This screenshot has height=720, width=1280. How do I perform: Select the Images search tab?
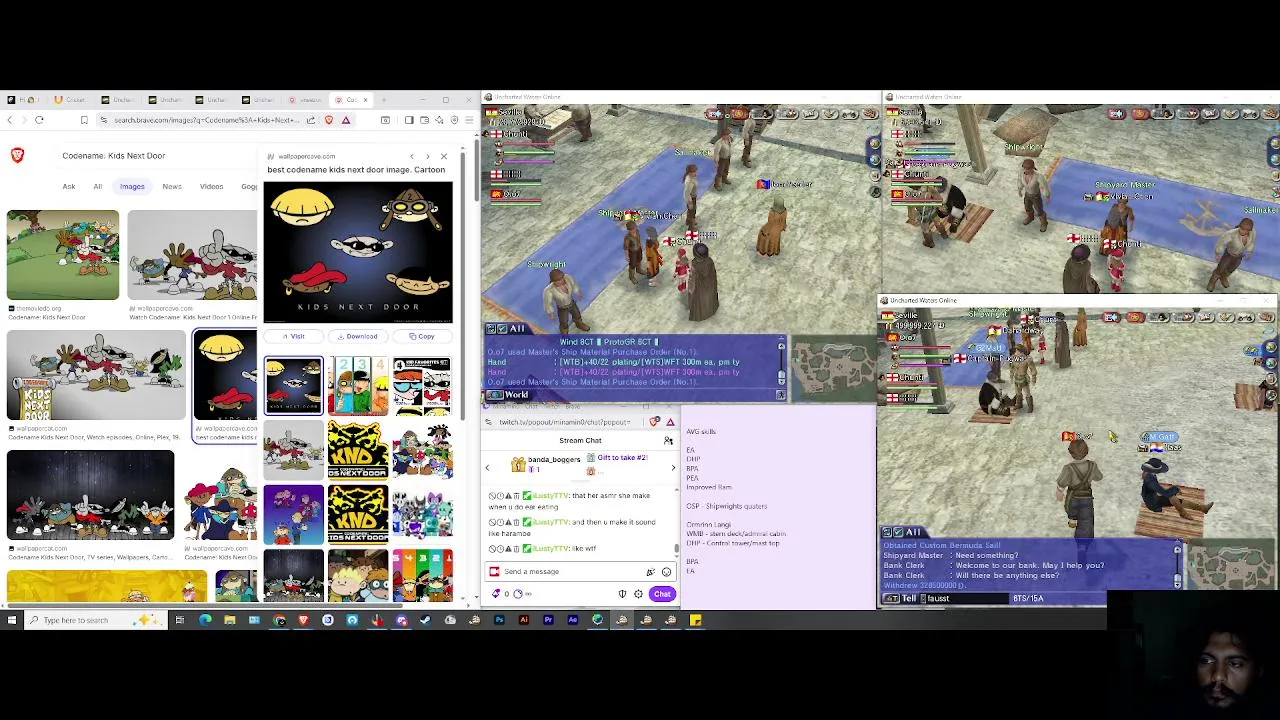click(132, 186)
